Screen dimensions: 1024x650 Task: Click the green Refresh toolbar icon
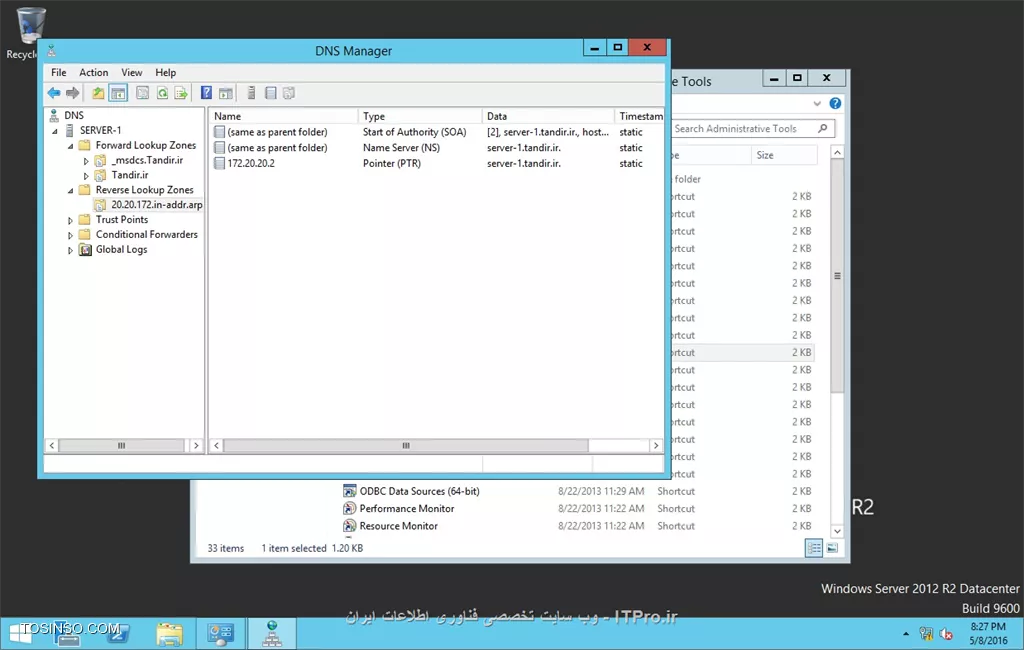162,93
